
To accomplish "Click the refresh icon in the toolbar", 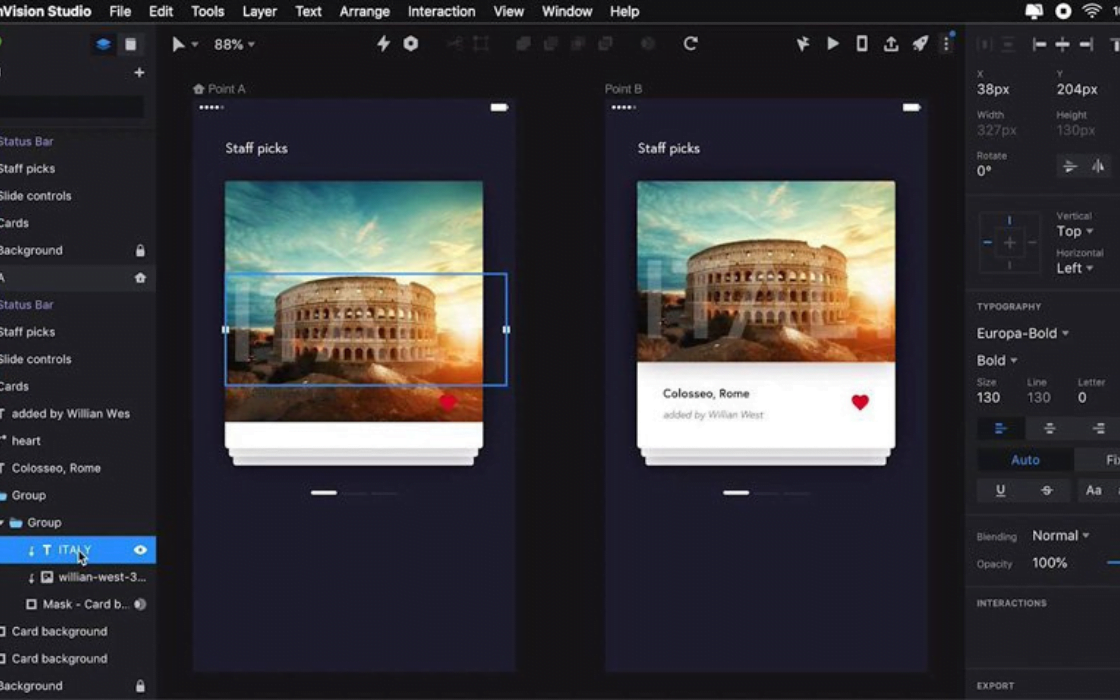I will 691,43.
